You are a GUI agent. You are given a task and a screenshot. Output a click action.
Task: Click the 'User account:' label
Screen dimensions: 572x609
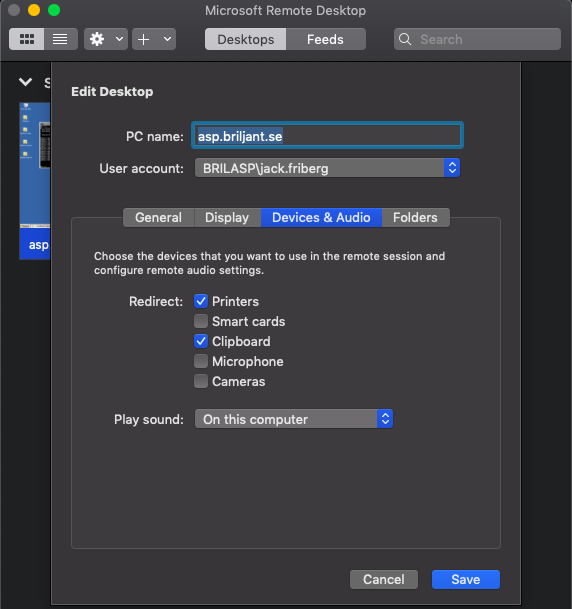pos(141,169)
